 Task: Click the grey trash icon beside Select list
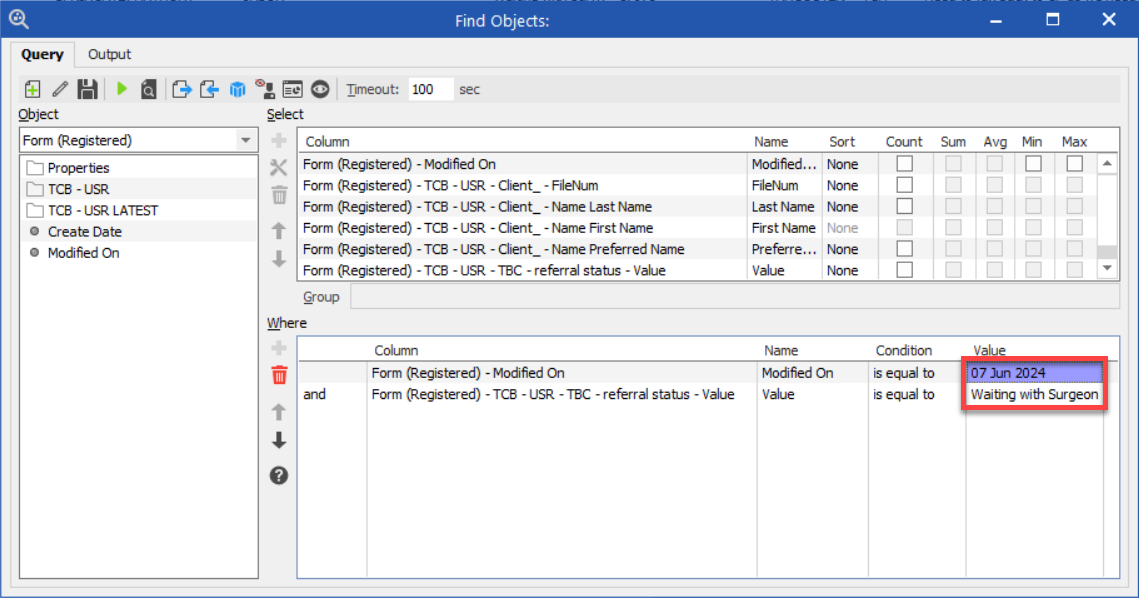tap(279, 195)
